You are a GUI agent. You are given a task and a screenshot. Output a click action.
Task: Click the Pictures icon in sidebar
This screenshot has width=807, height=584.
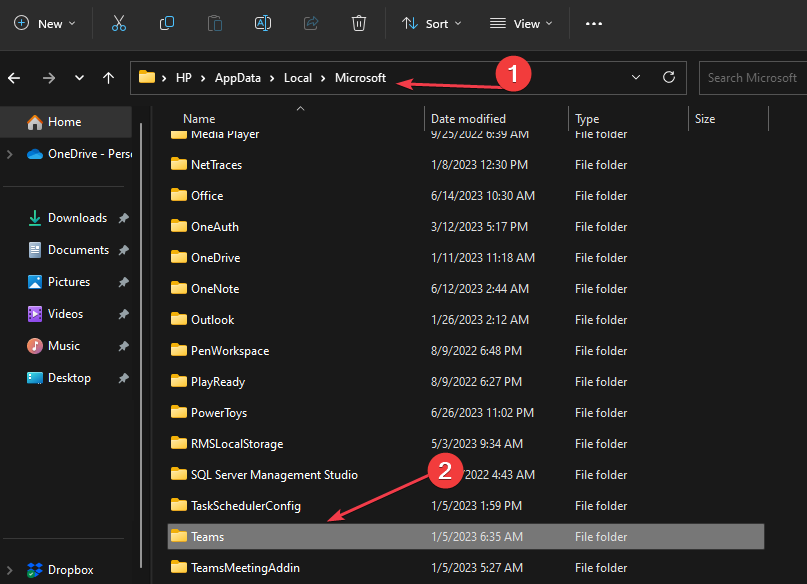coord(34,282)
